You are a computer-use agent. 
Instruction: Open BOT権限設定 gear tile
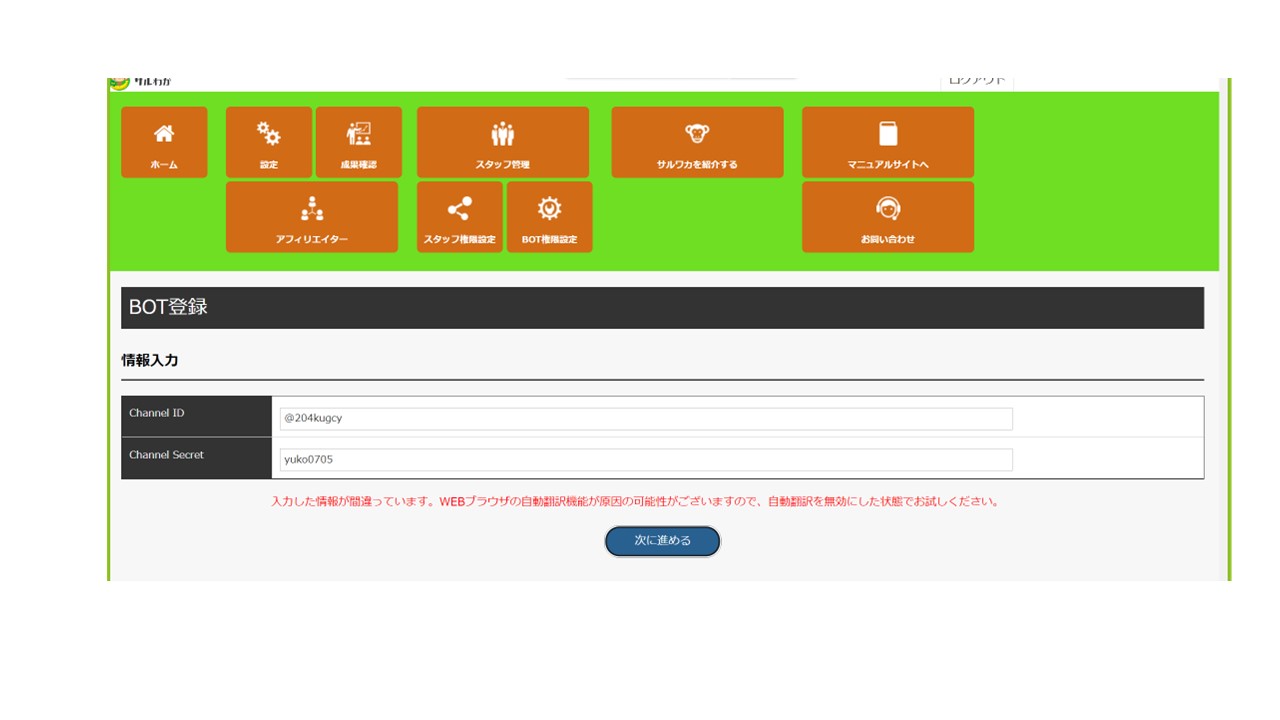pos(549,217)
